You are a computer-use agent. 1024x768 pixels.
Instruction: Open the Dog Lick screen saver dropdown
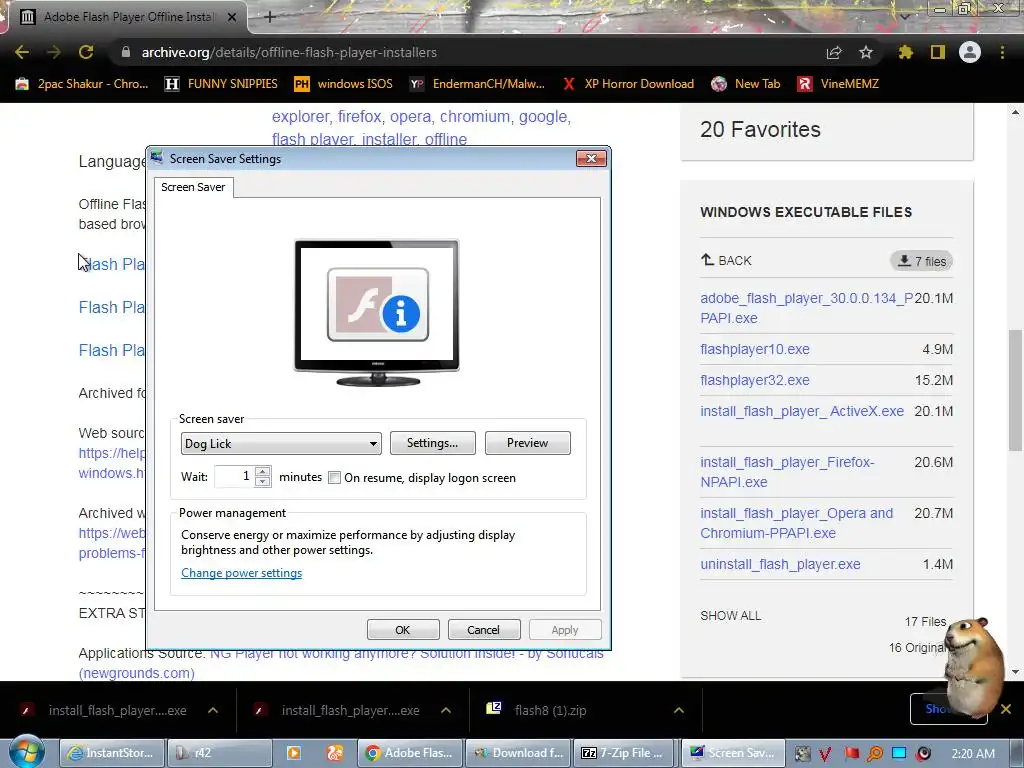point(281,443)
